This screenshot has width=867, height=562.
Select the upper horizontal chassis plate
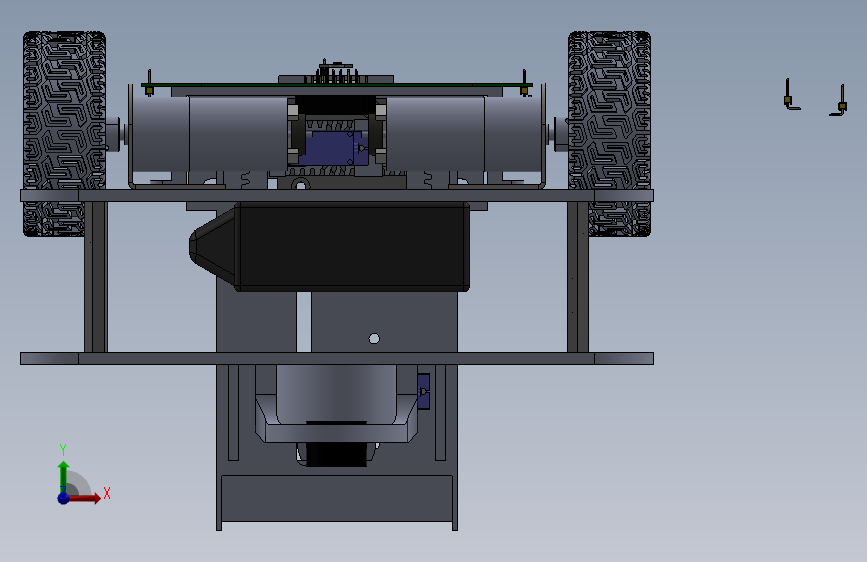click(x=337, y=195)
